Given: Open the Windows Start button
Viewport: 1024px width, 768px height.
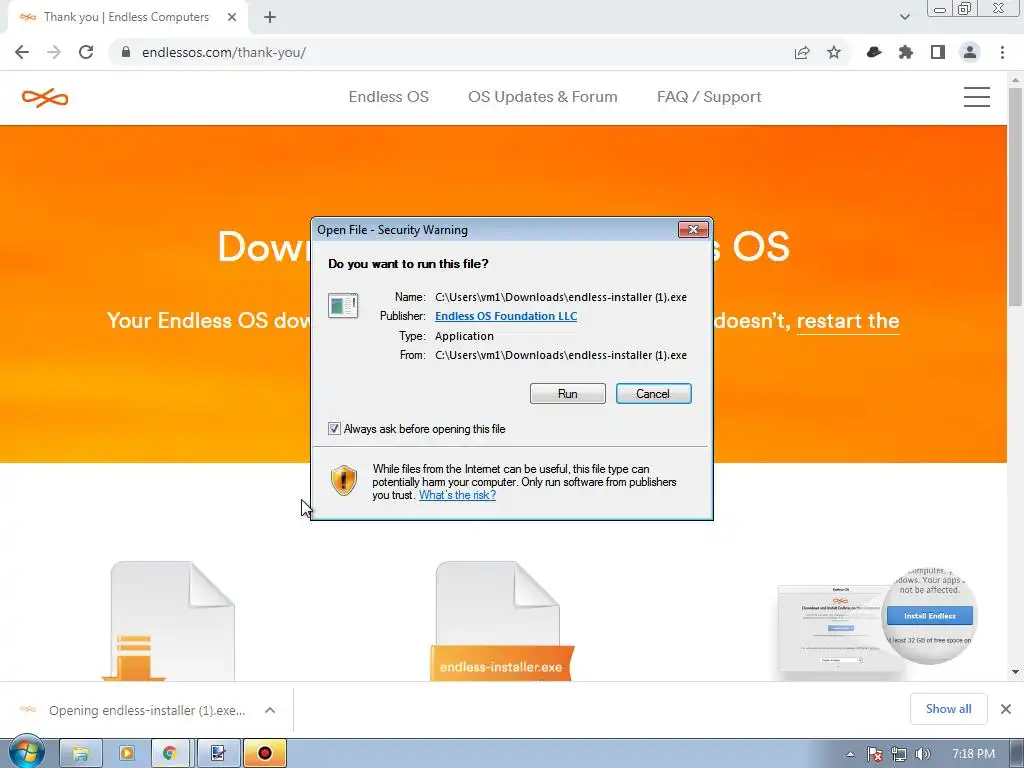Looking at the screenshot, I should [x=26, y=754].
